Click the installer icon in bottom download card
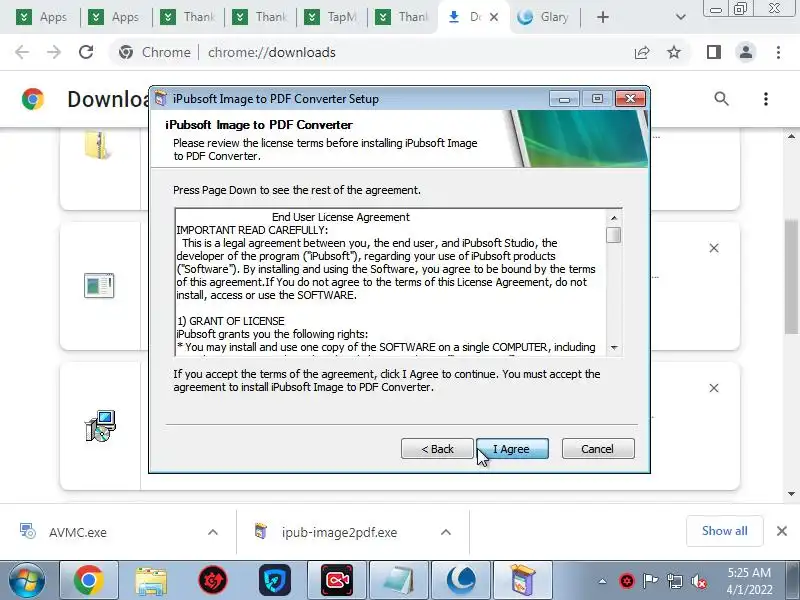 pyautogui.click(x=100, y=426)
